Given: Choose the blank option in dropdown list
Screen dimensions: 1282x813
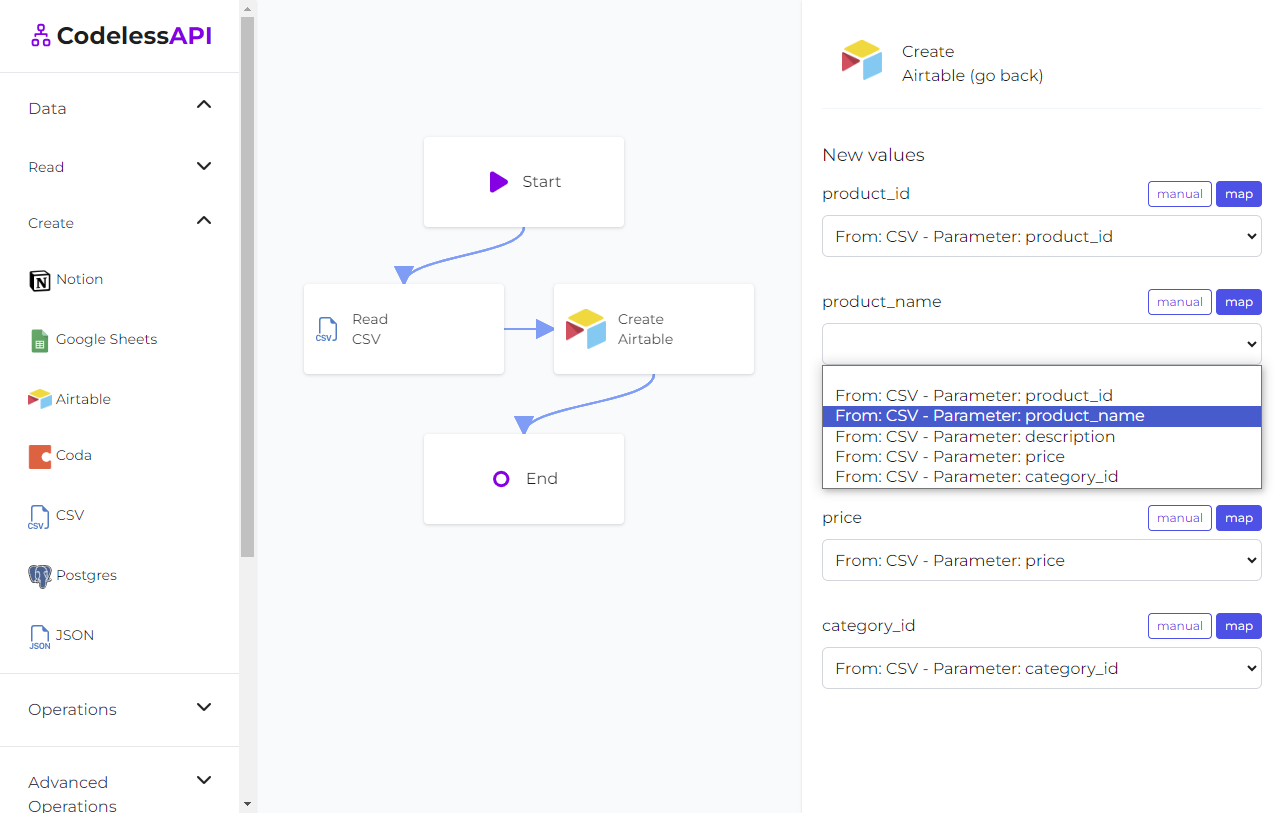Looking at the screenshot, I should [x=1042, y=376].
